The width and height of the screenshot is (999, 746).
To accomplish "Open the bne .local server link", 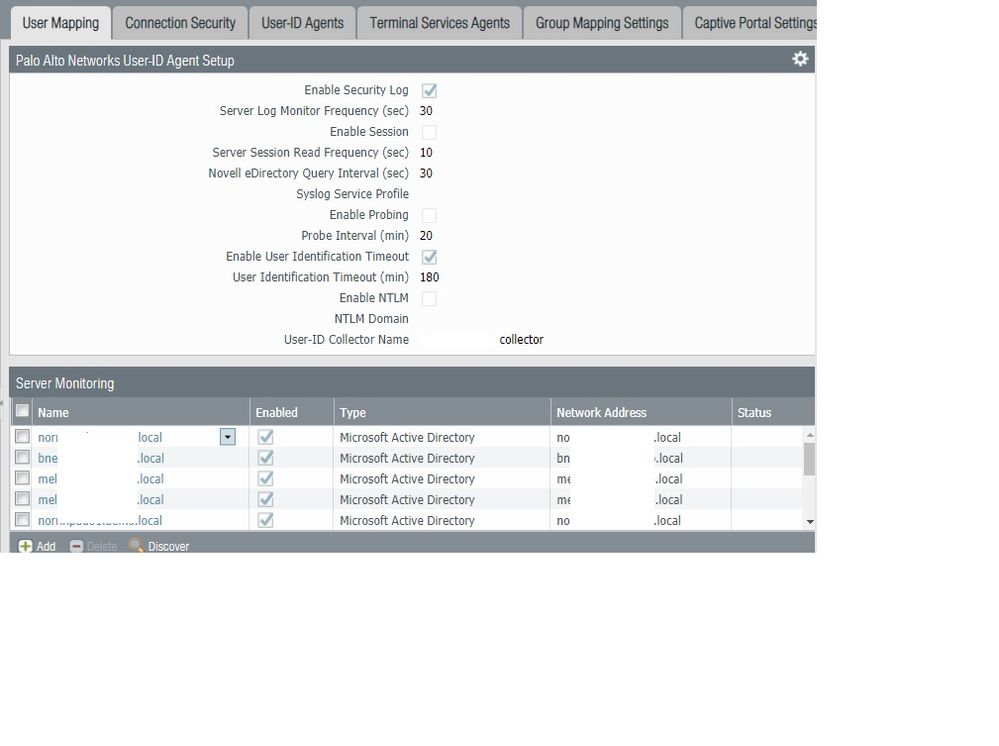I will (x=101, y=458).
